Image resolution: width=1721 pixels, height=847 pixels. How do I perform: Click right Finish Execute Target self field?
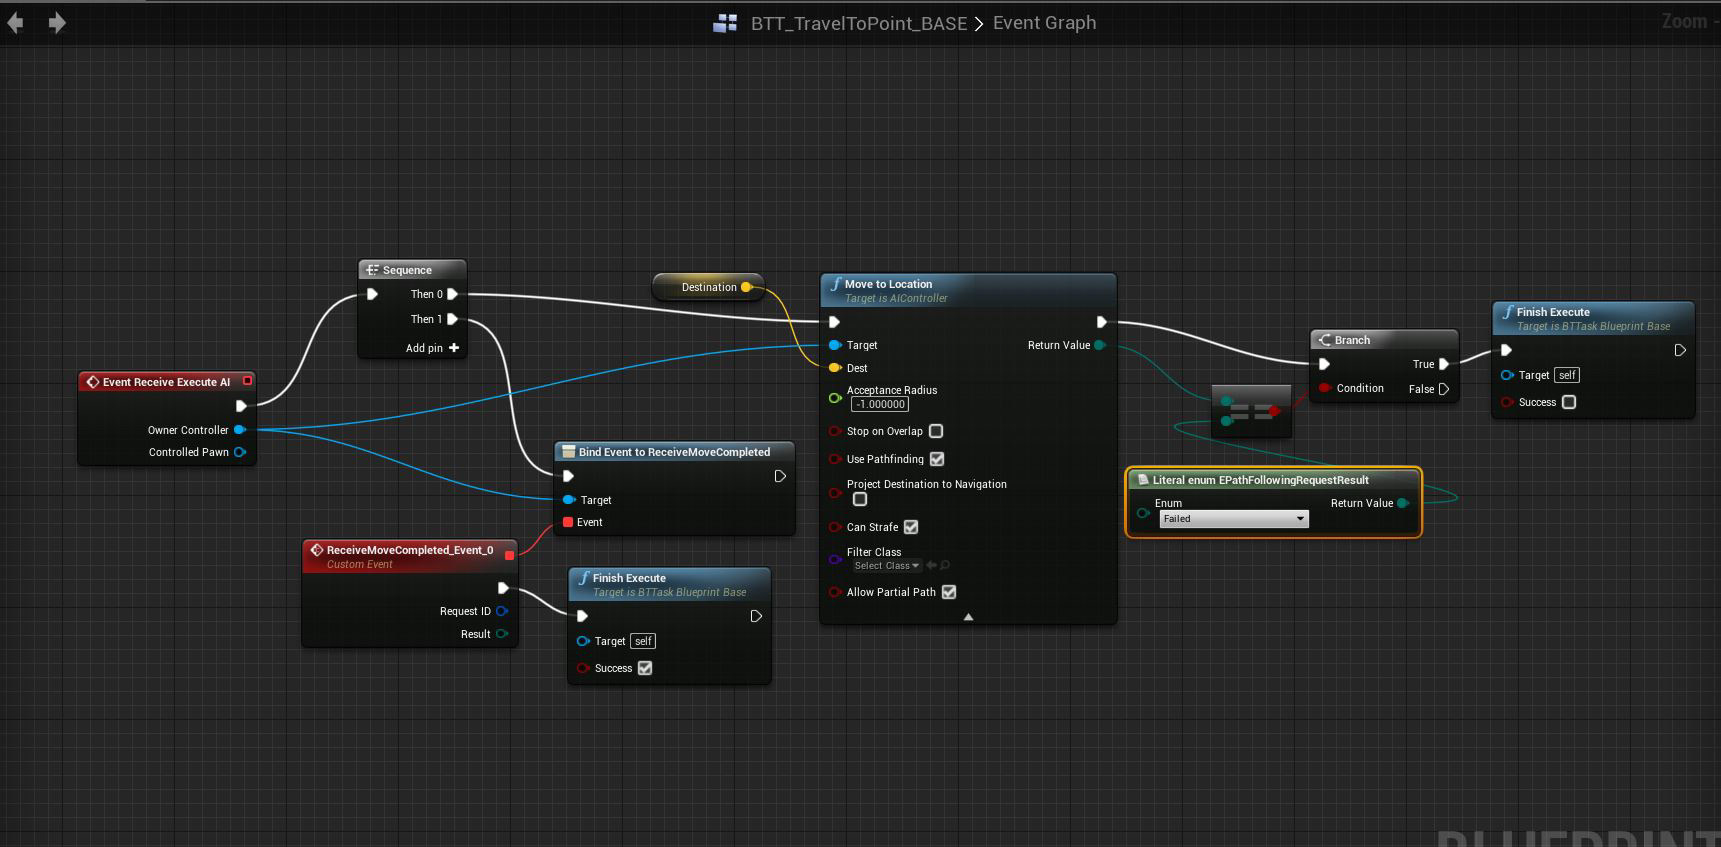coord(1567,375)
